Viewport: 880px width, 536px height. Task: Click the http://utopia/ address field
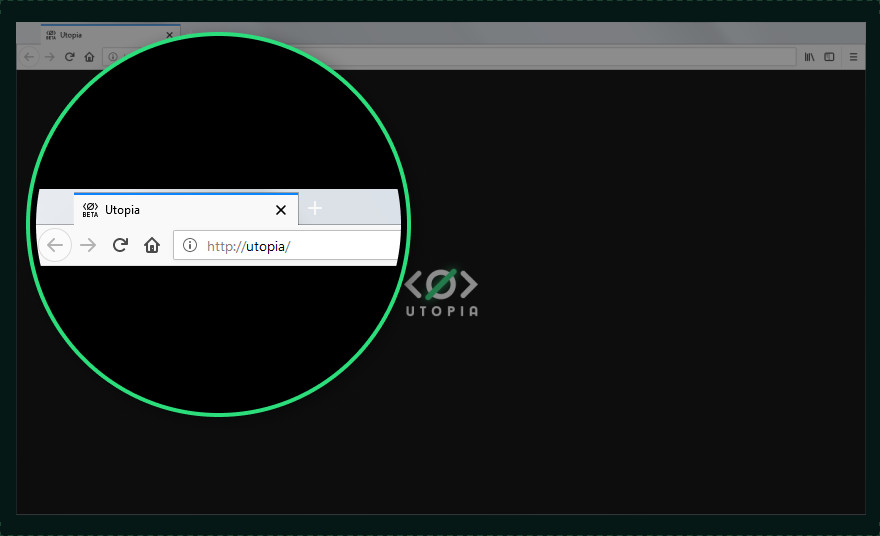(x=287, y=245)
